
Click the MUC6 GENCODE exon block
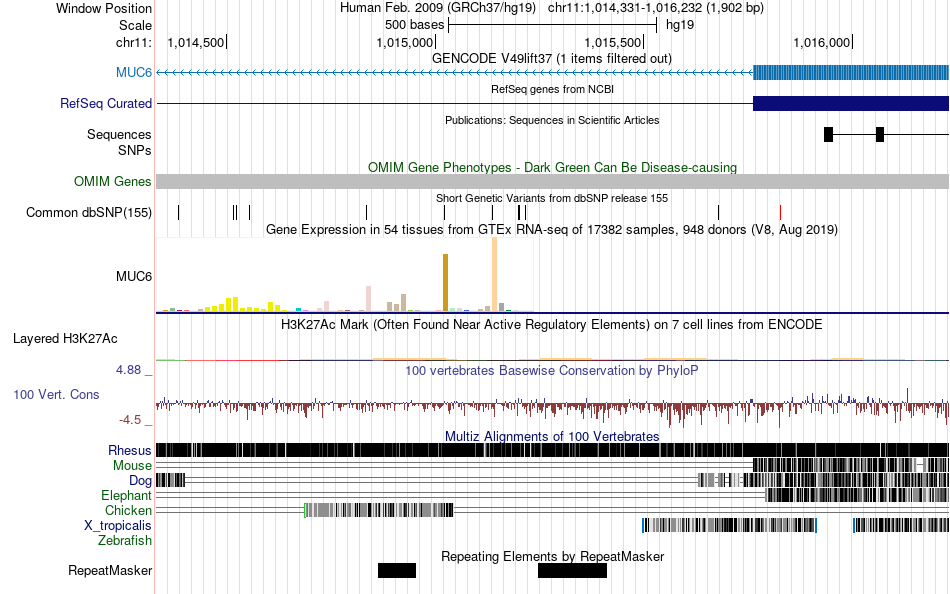coord(851,72)
